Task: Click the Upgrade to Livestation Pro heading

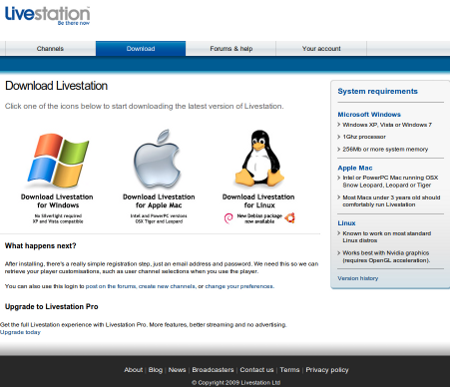Action: pos(52,307)
